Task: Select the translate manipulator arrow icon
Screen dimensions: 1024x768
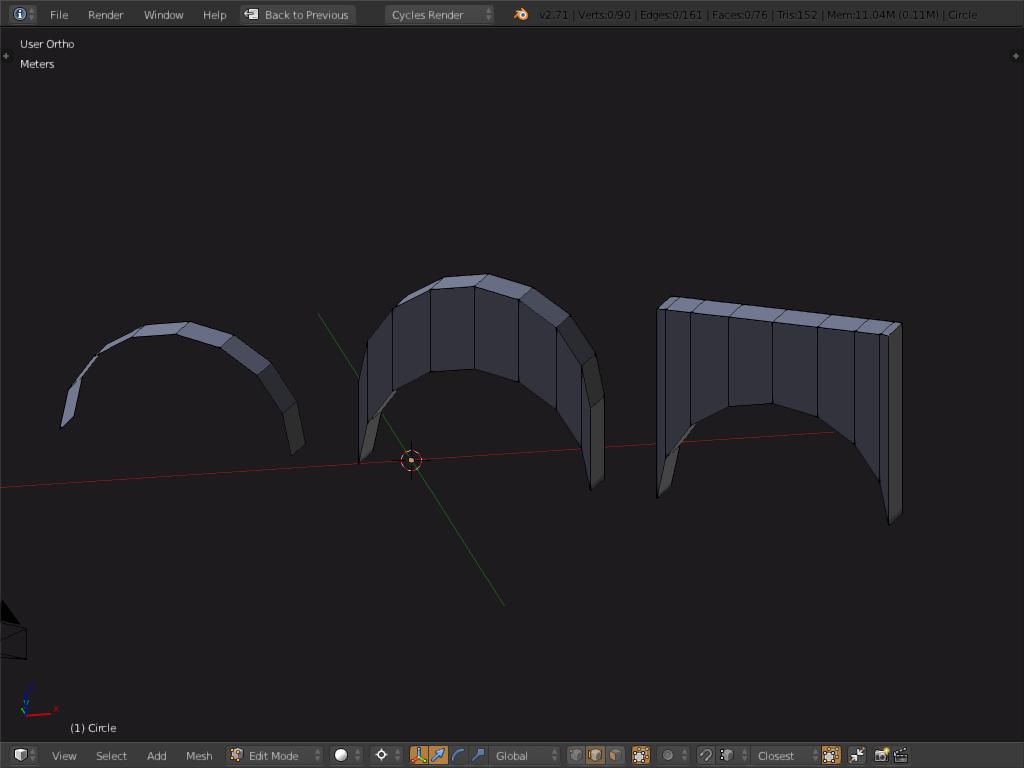Action: tap(438, 755)
